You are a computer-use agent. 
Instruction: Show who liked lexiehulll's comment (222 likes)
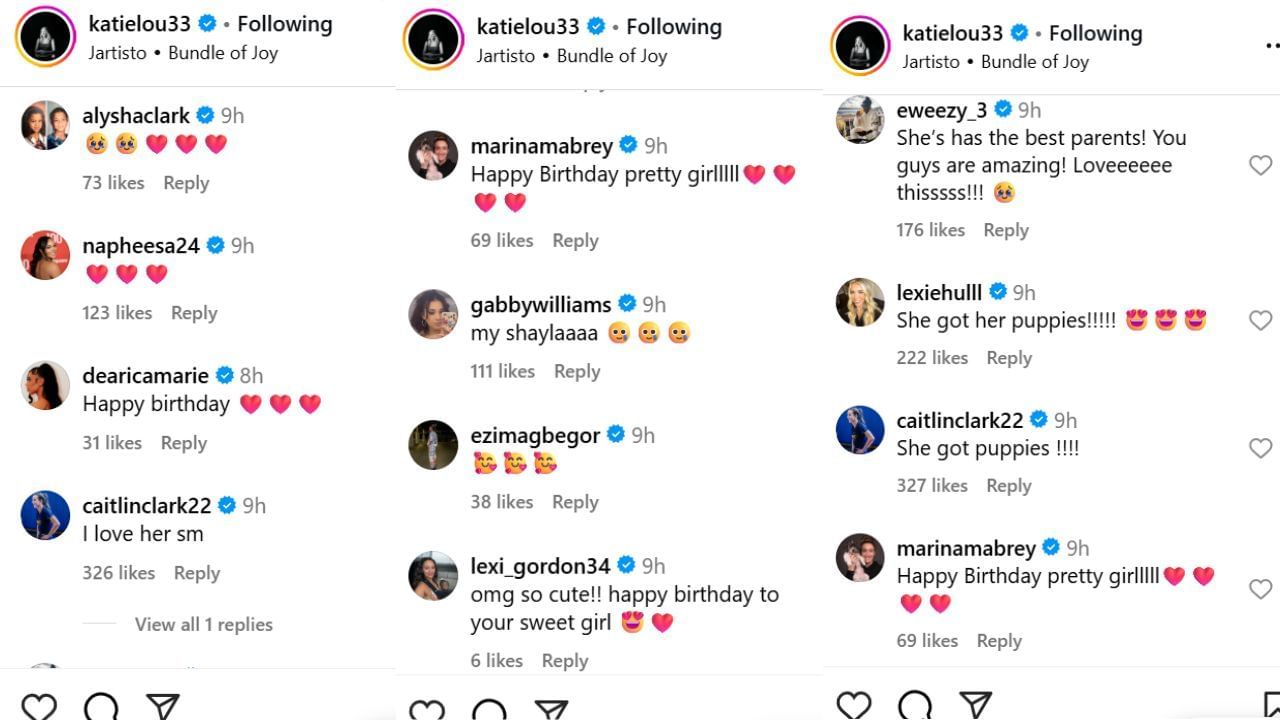932,358
